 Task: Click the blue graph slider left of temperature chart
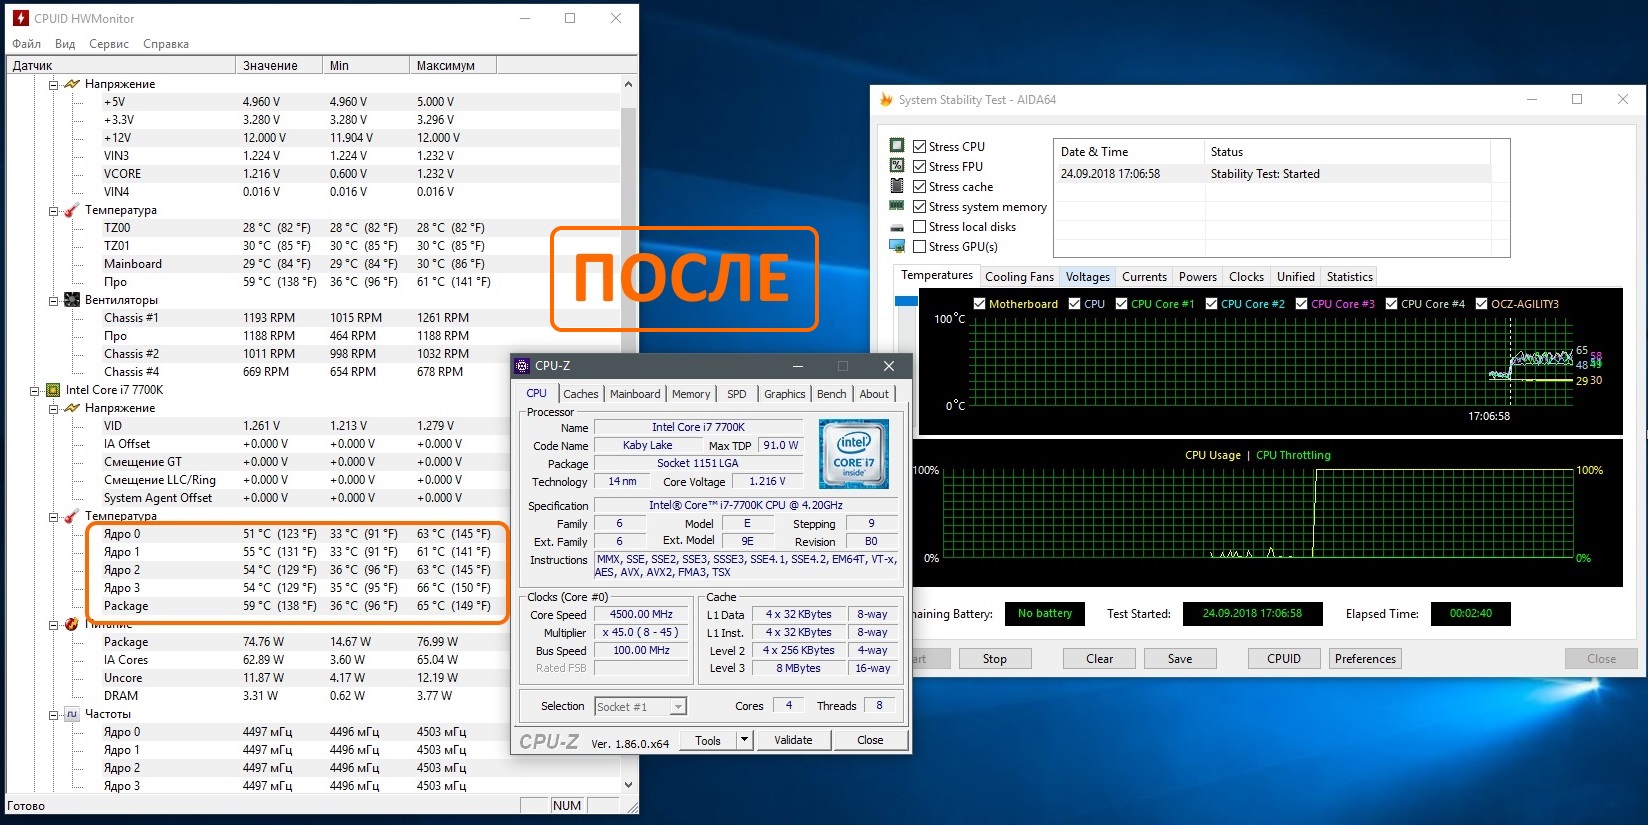[906, 300]
